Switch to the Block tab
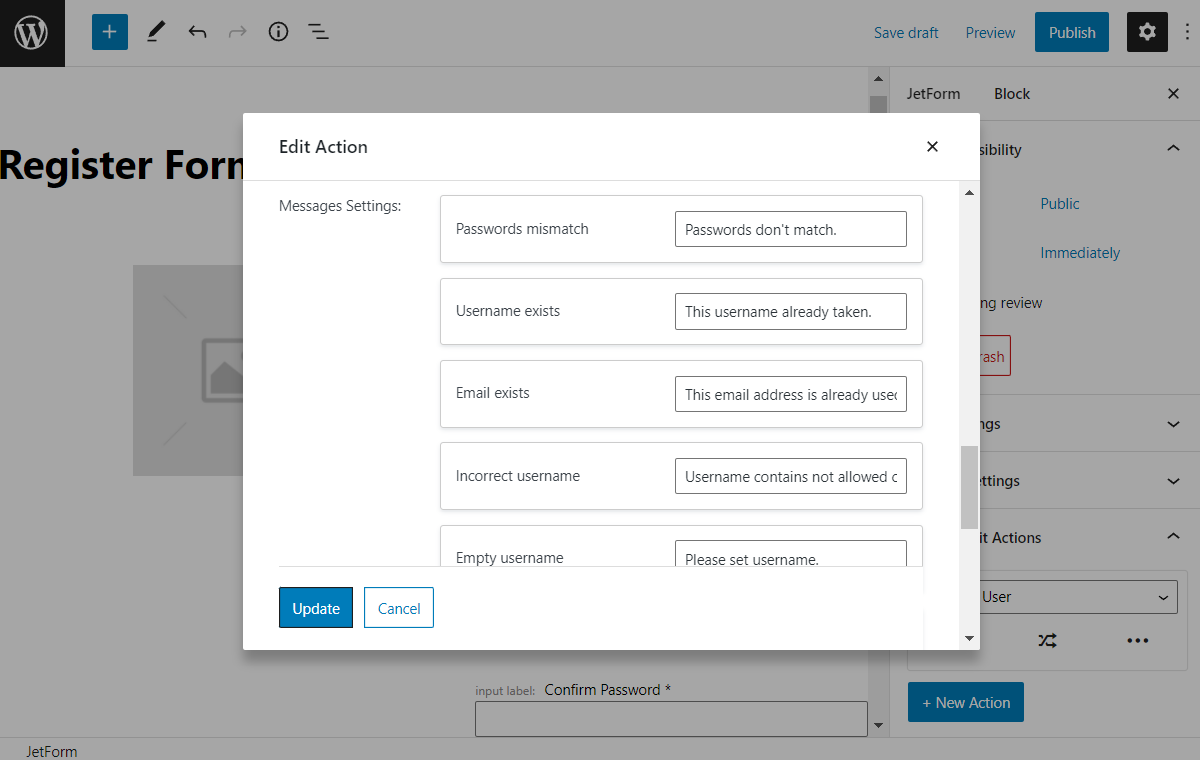This screenshot has width=1200, height=760. click(x=1011, y=93)
